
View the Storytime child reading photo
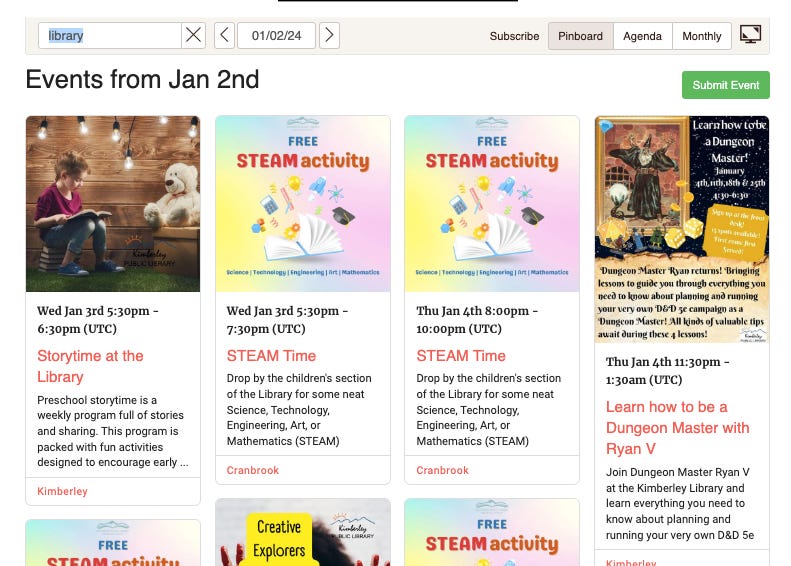pyautogui.click(x=113, y=204)
